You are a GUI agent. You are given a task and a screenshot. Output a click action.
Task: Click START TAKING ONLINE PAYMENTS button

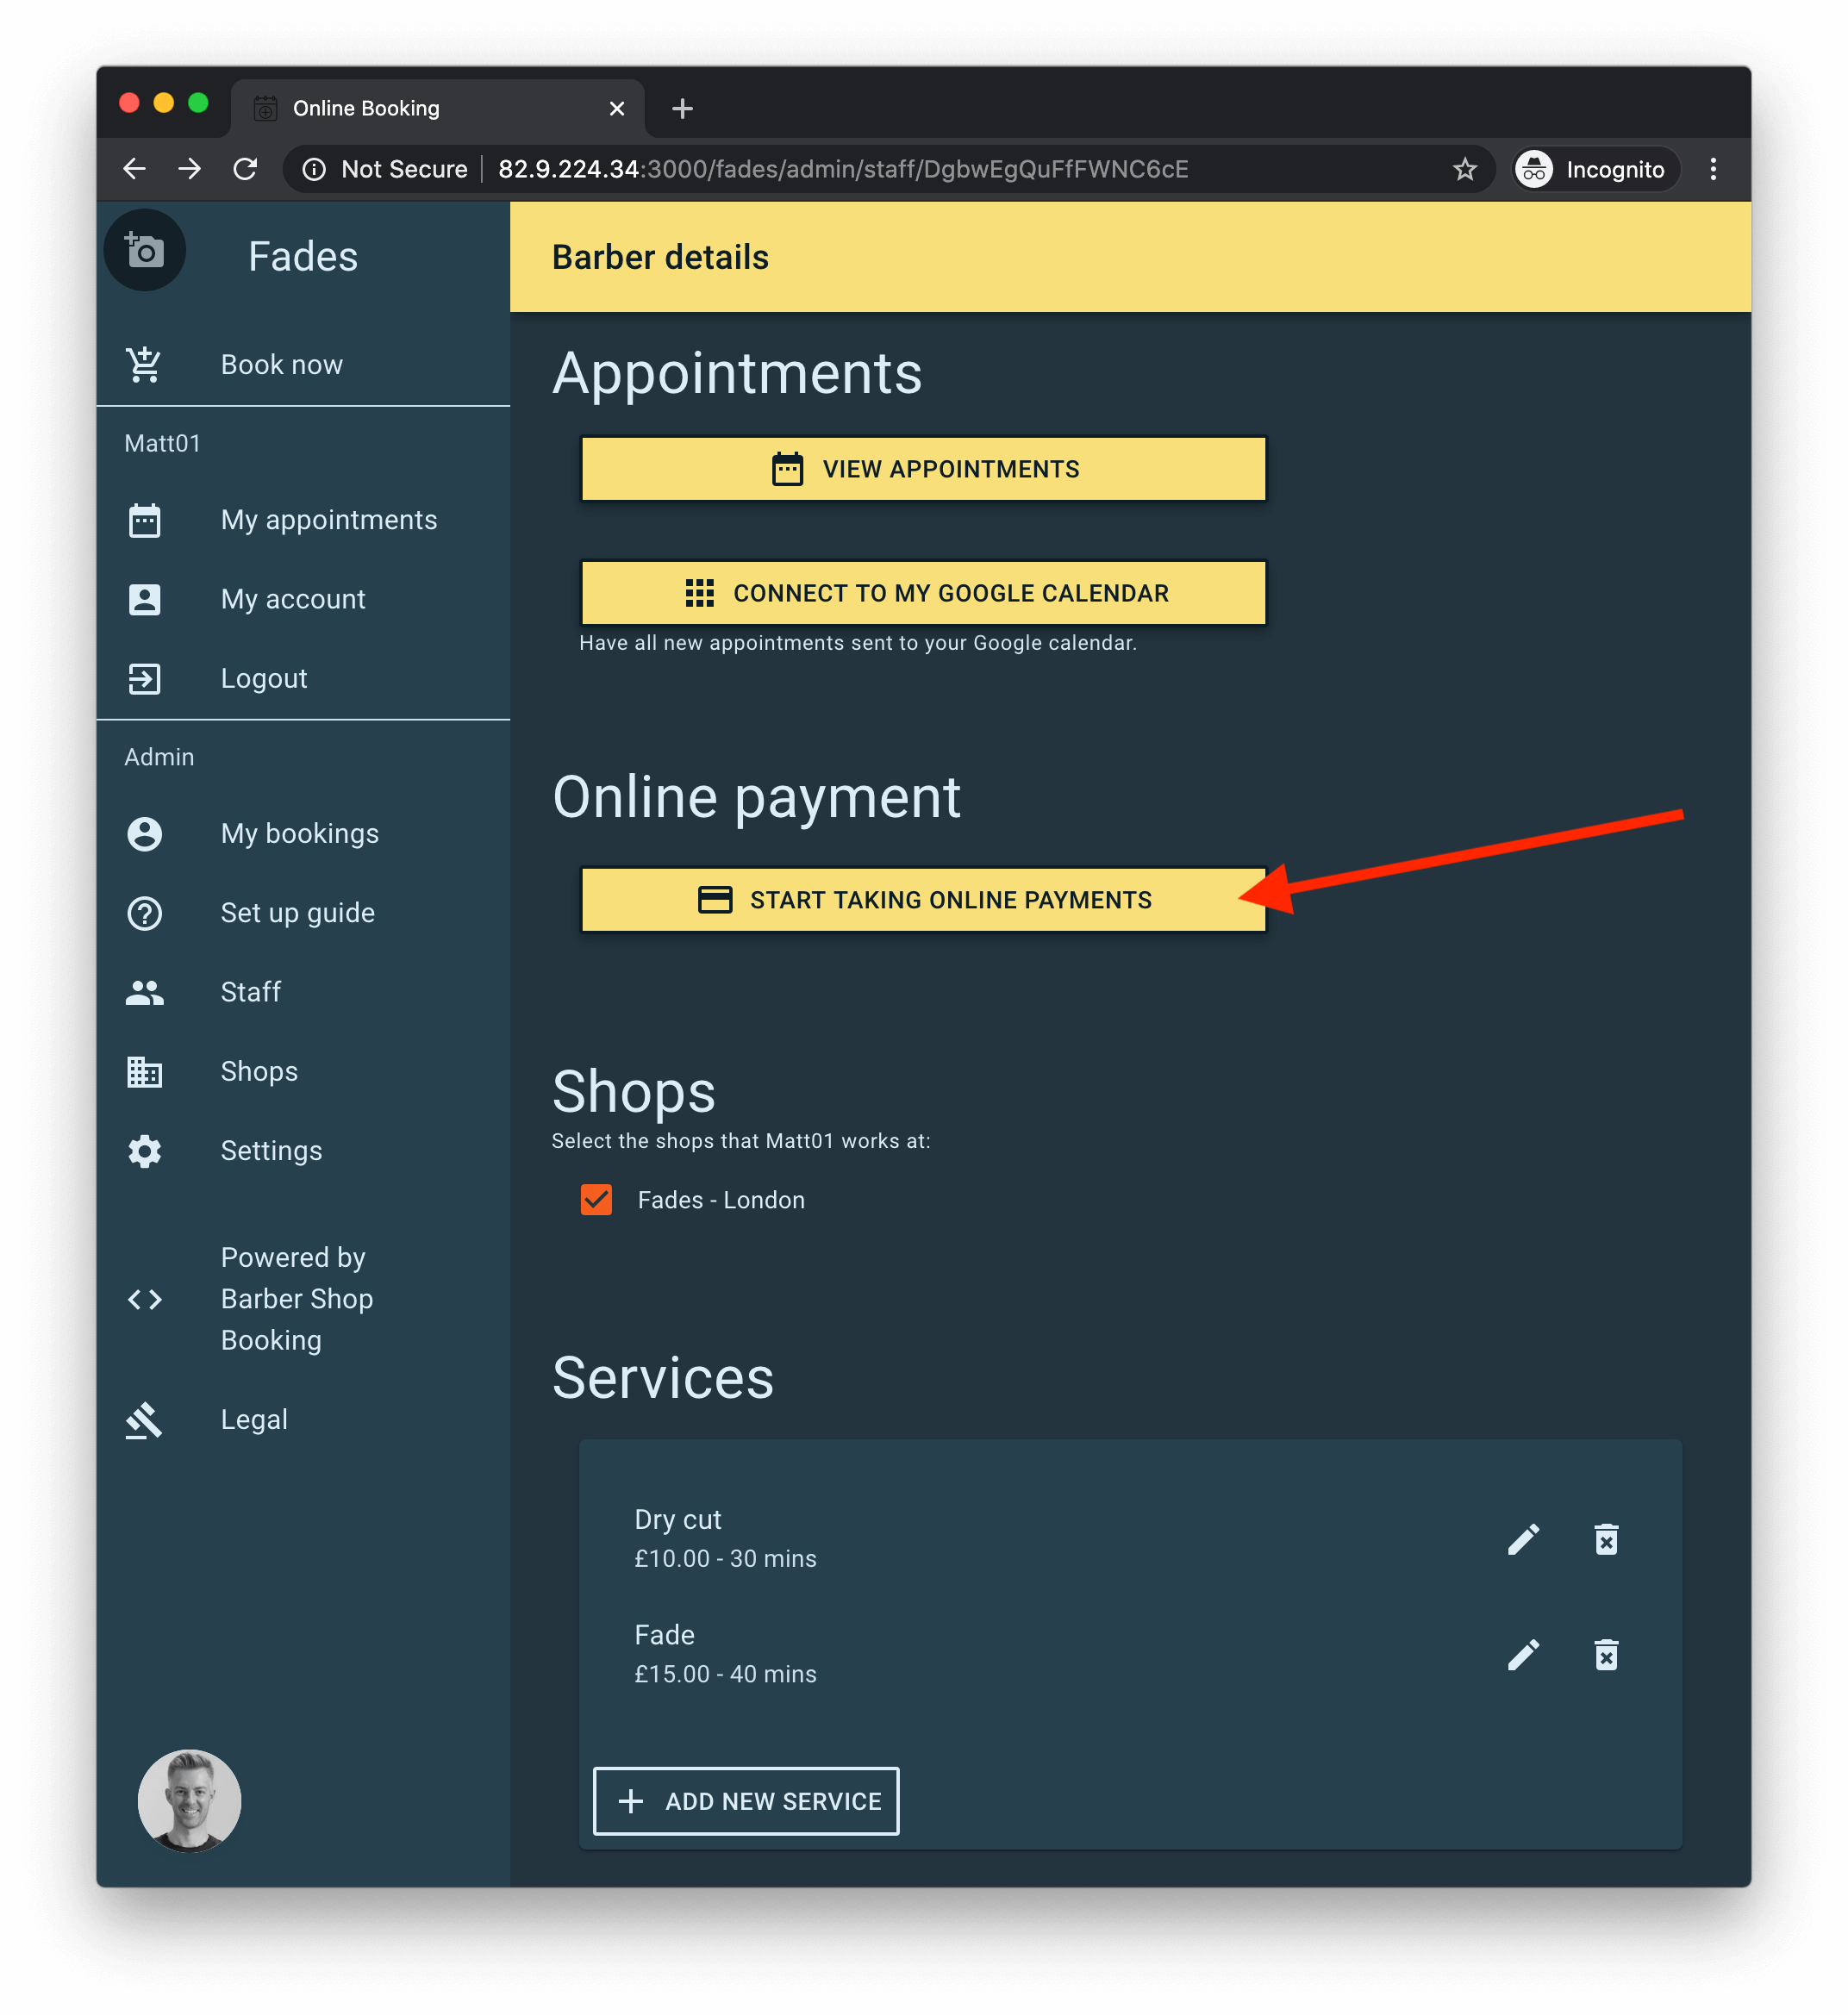[x=925, y=899]
